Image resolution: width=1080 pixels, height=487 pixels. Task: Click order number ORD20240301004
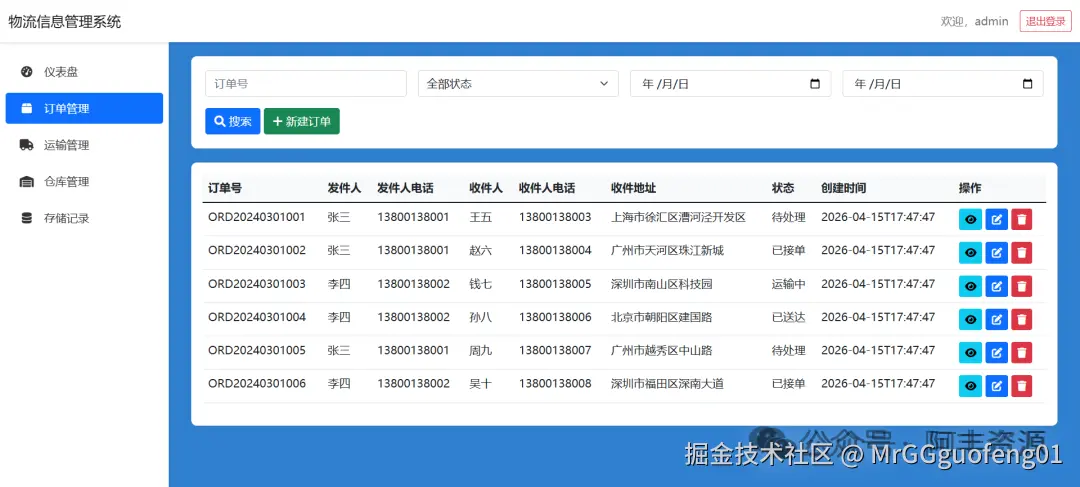coord(257,317)
